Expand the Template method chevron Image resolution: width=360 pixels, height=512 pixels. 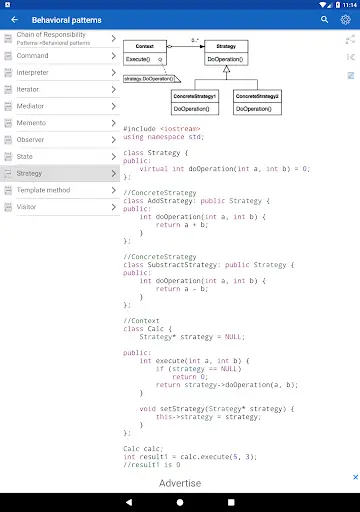tap(114, 190)
